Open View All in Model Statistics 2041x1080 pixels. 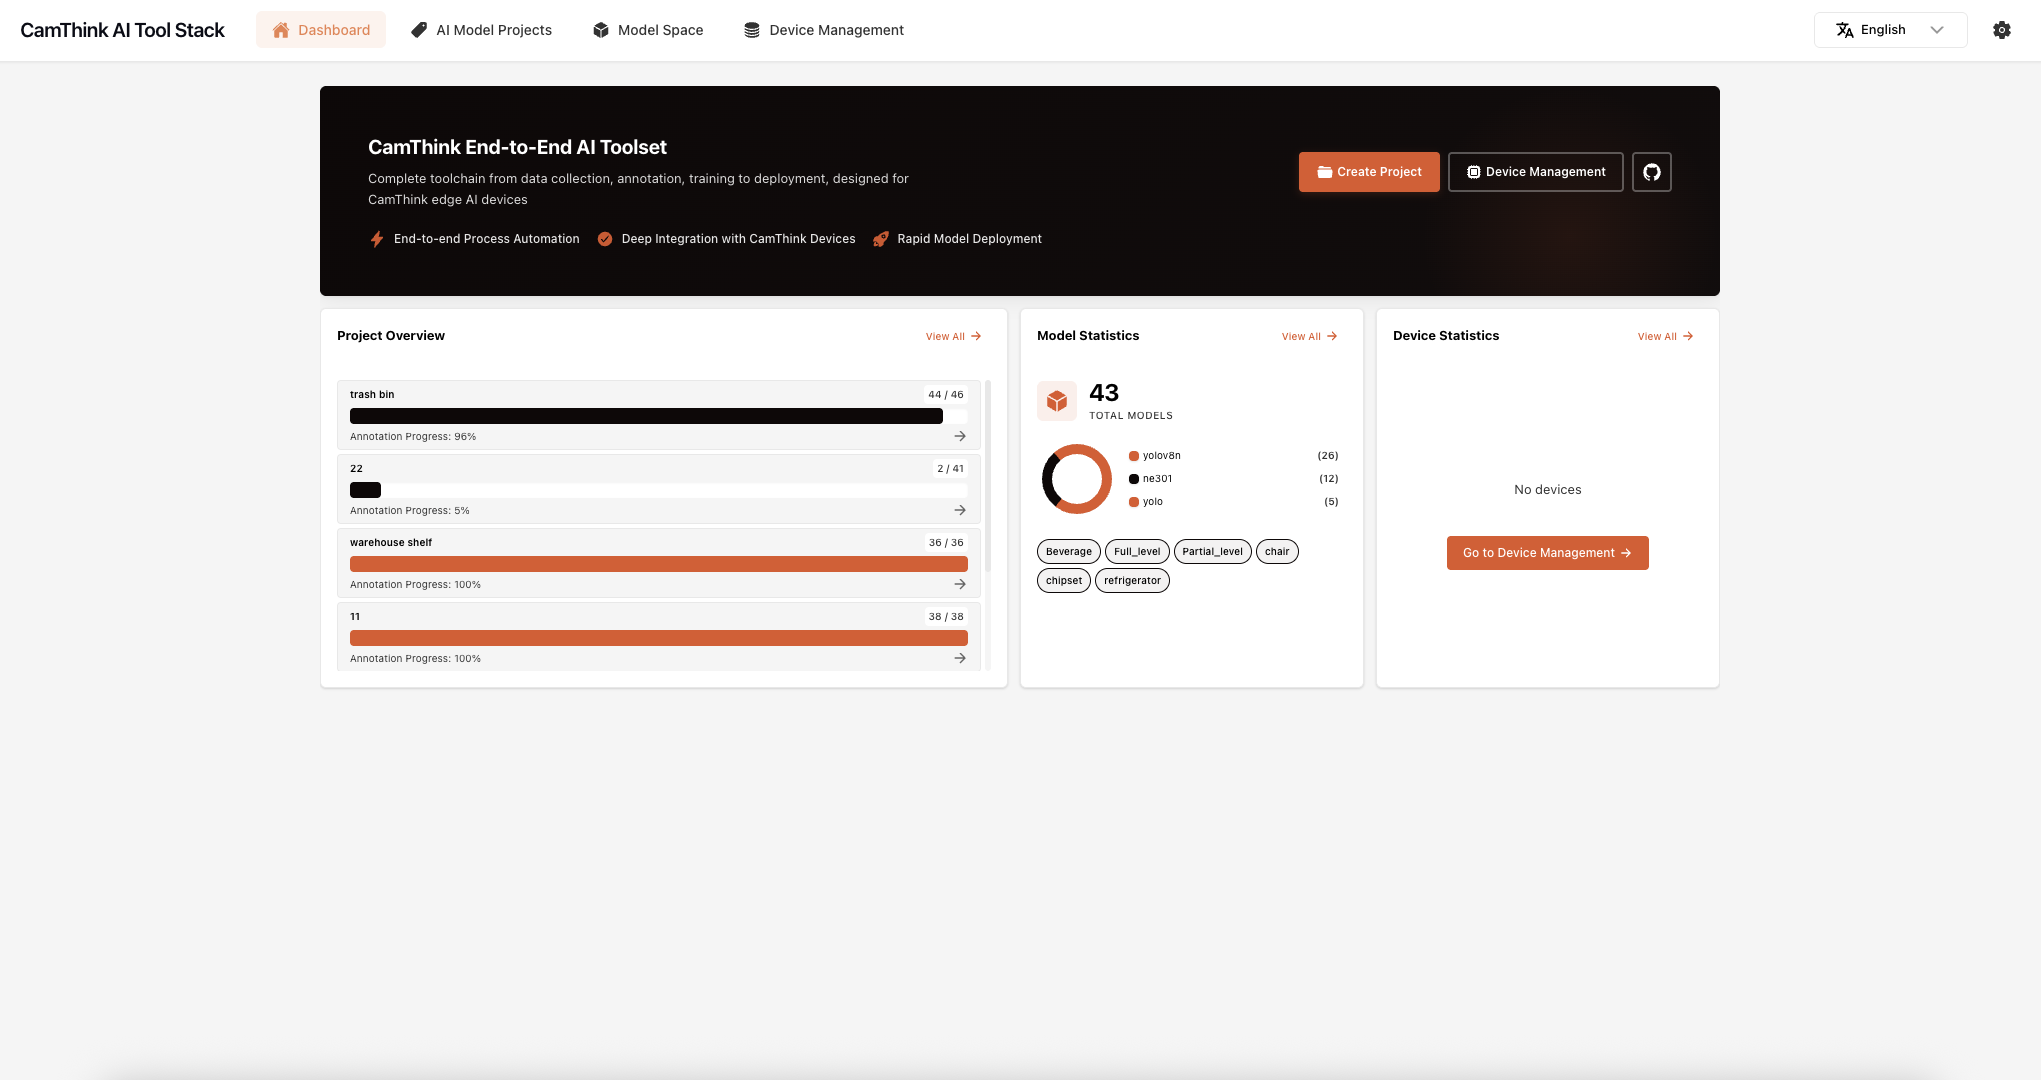[x=1309, y=336]
